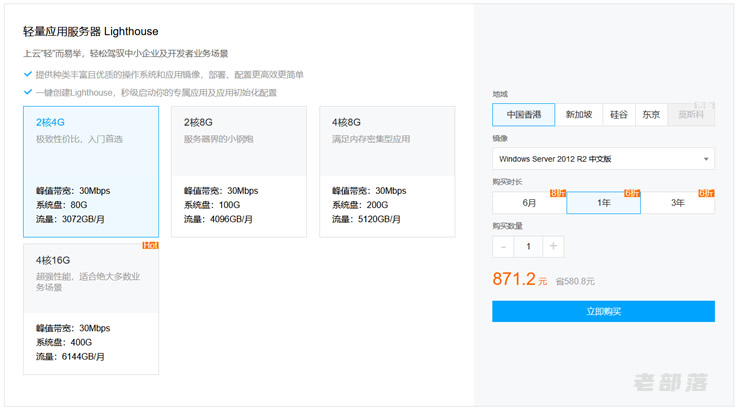Select 3年 purchase duration

678,203
